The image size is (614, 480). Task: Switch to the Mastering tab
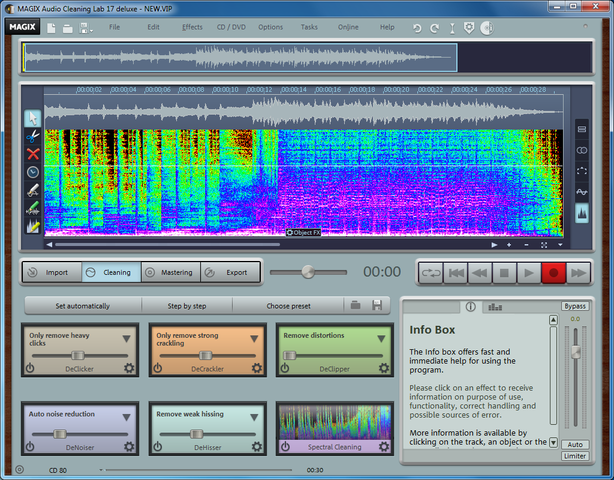pos(171,272)
